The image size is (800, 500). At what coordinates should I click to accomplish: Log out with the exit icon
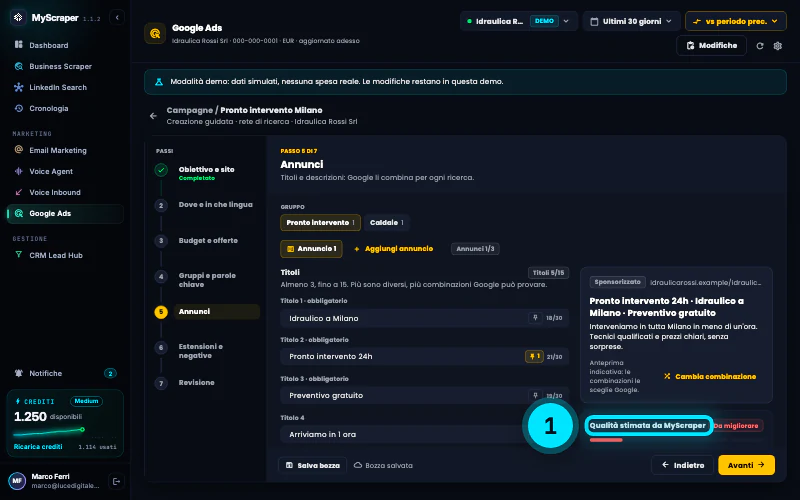116,481
